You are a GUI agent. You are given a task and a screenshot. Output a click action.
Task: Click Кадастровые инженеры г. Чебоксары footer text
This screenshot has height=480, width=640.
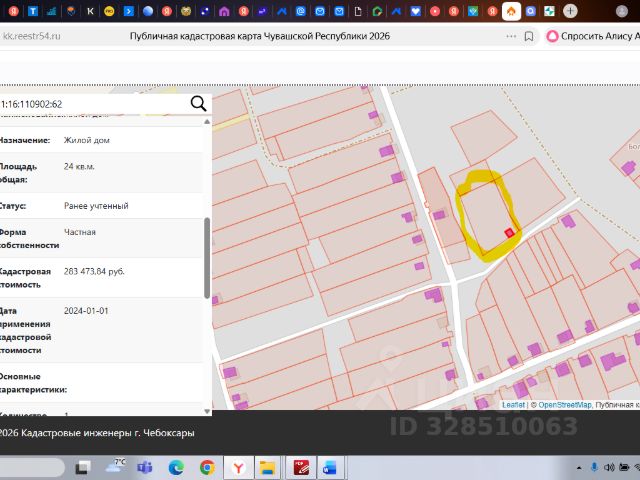click(107, 433)
